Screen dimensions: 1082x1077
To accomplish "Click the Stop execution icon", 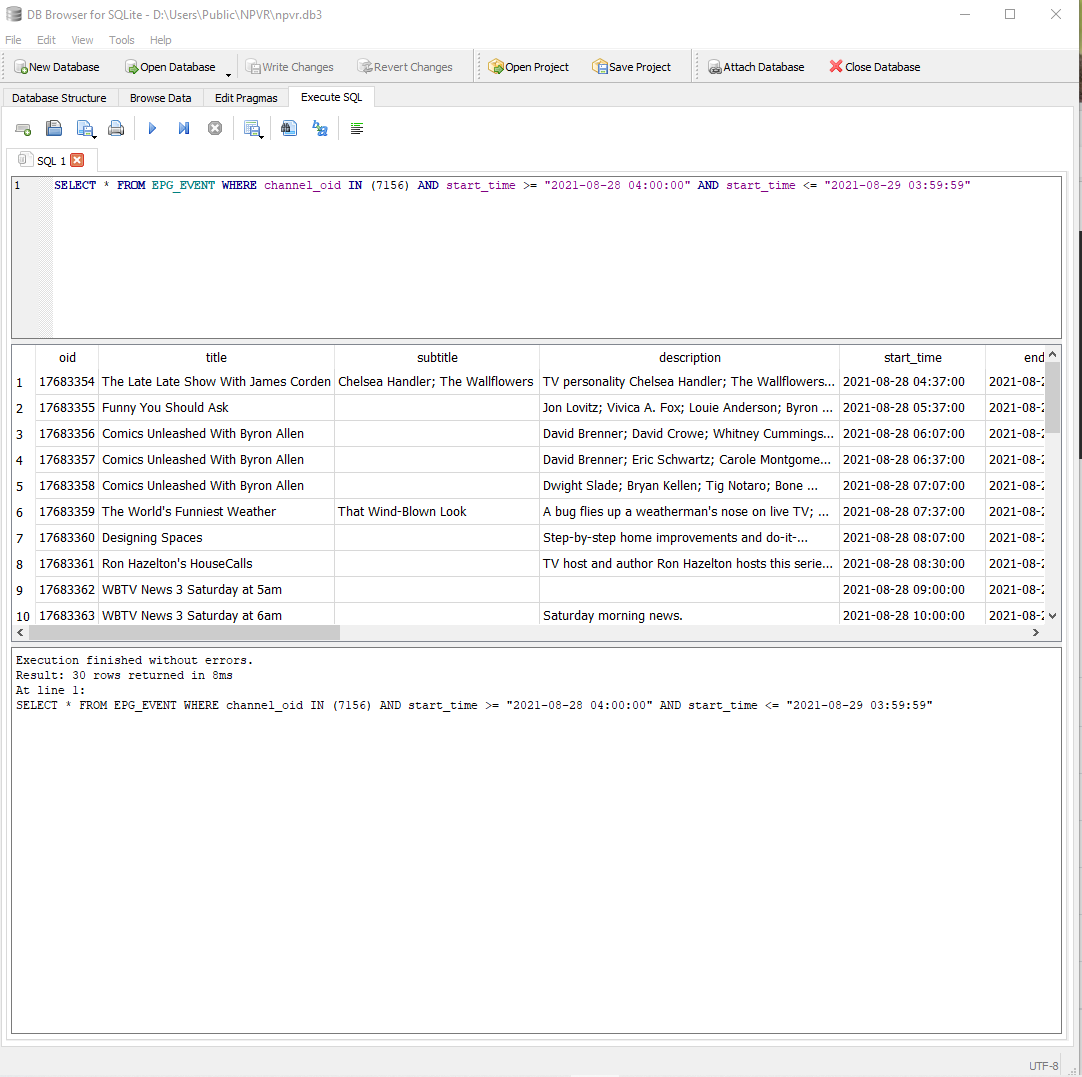I will pyautogui.click(x=215, y=128).
